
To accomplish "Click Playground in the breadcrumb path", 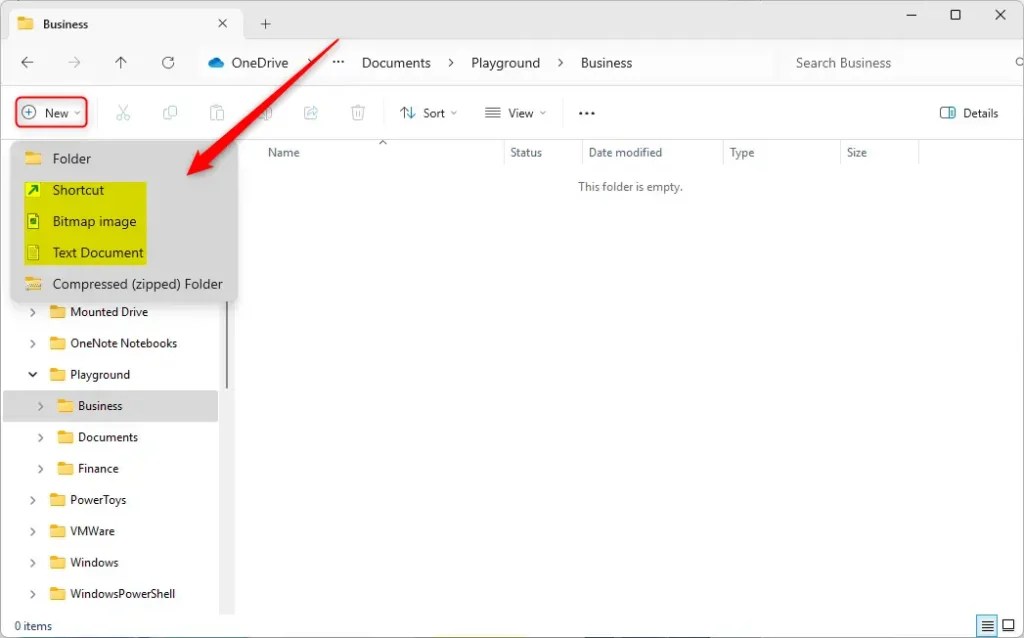I will click(x=505, y=63).
